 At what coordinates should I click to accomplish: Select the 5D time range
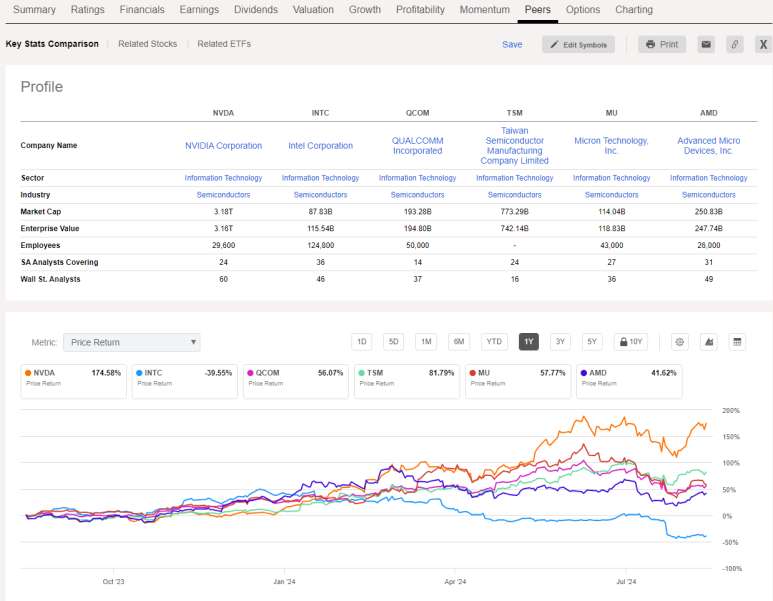[393, 342]
